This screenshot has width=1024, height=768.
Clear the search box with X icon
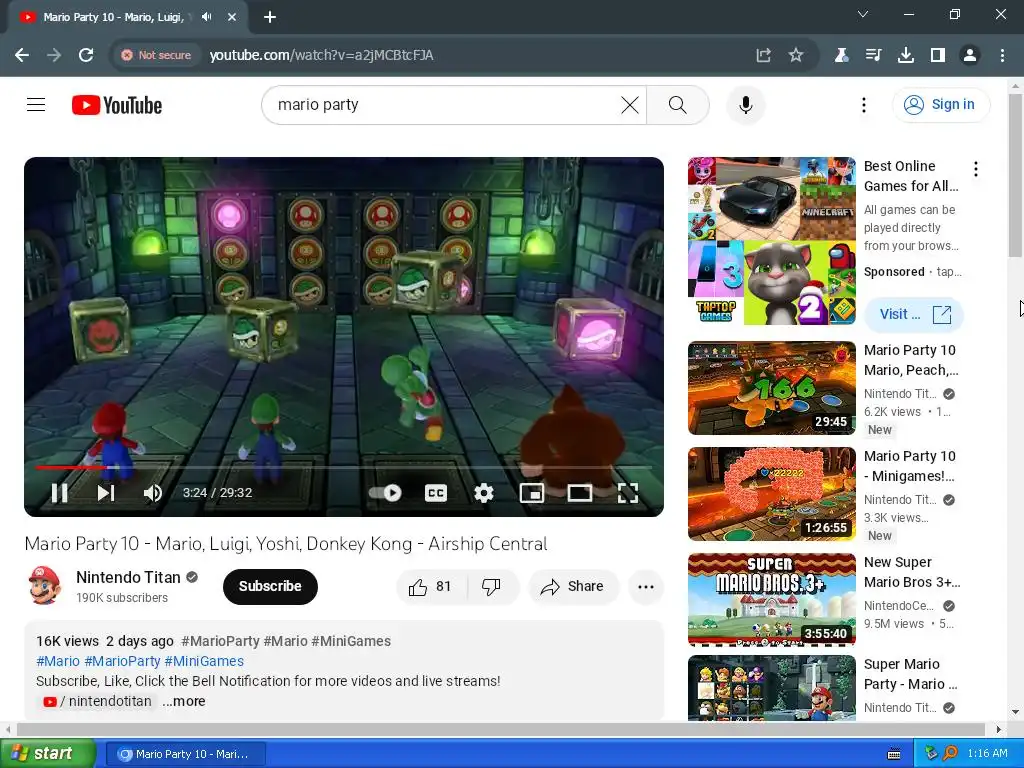pyautogui.click(x=630, y=104)
